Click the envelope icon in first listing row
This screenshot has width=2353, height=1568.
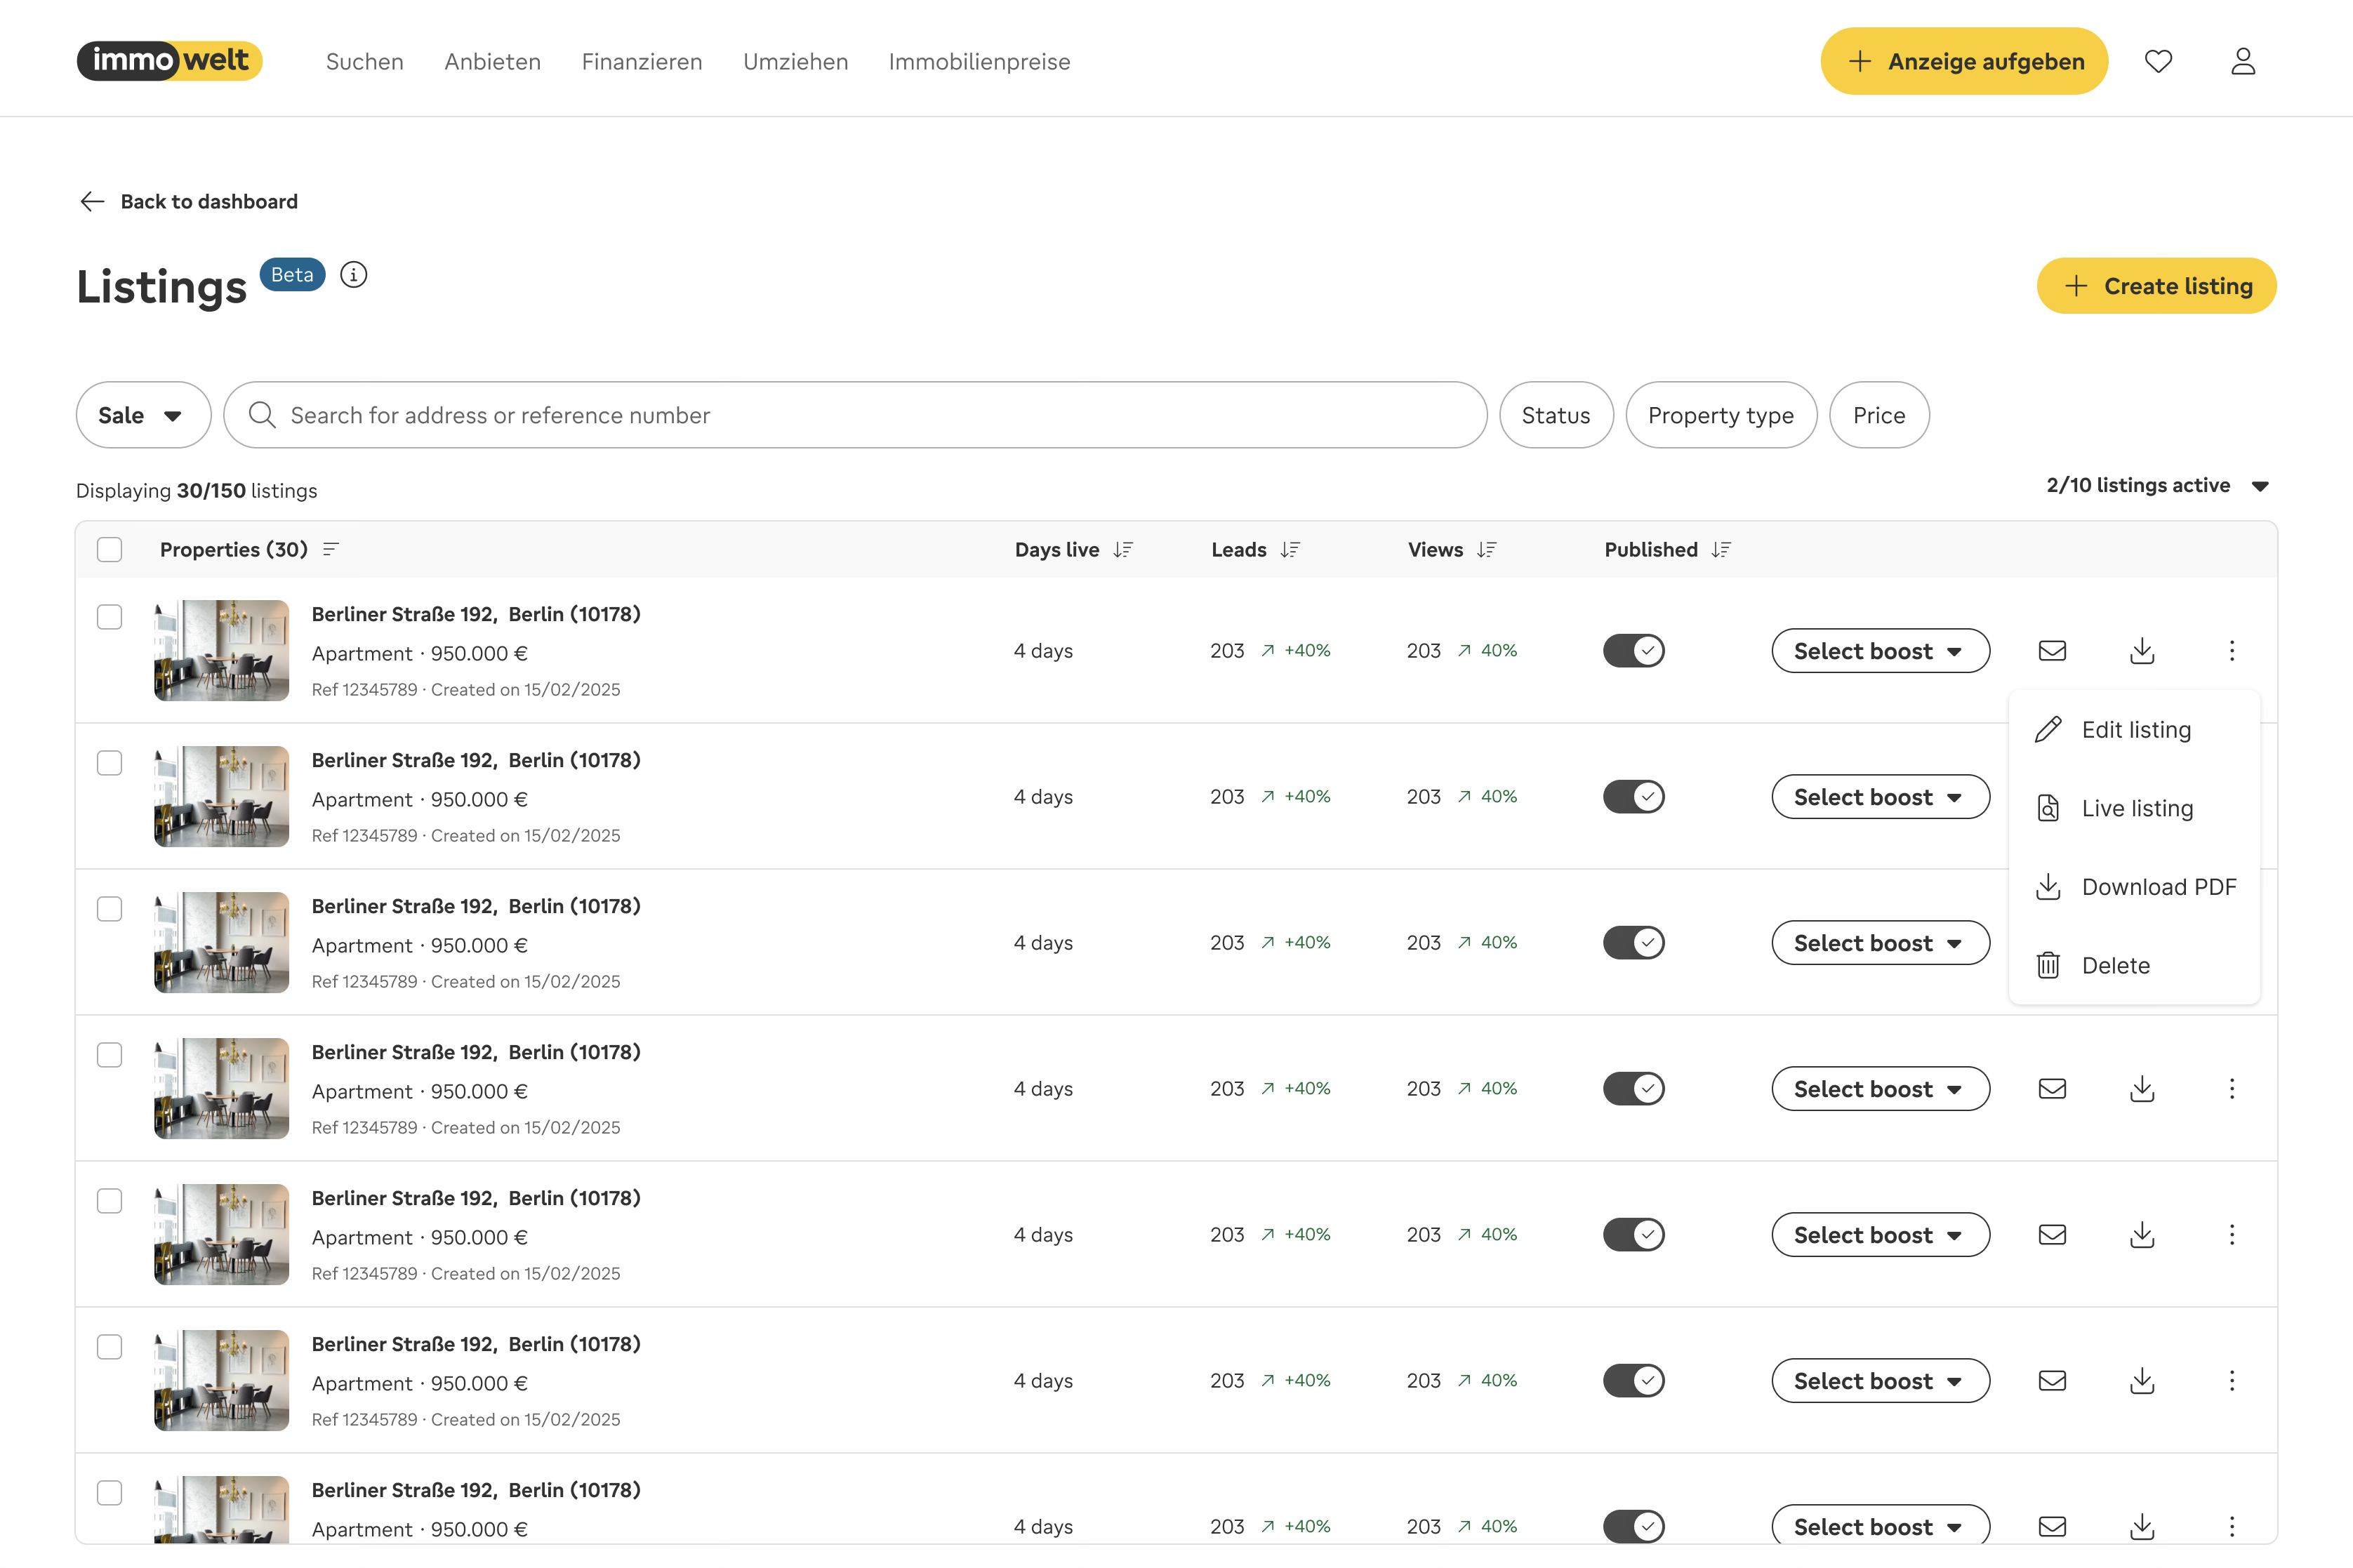(2052, 651)
